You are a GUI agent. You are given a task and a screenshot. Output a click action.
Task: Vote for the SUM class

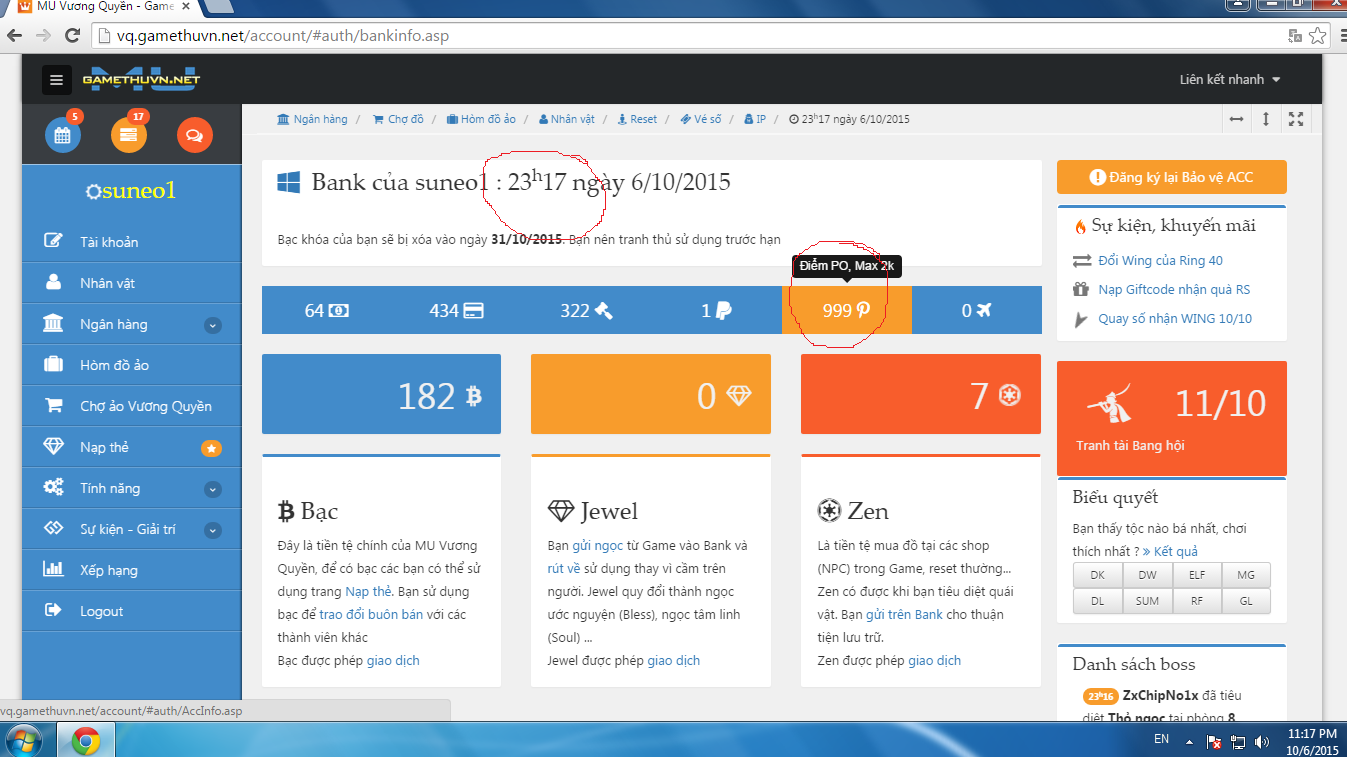[1147, 601]
